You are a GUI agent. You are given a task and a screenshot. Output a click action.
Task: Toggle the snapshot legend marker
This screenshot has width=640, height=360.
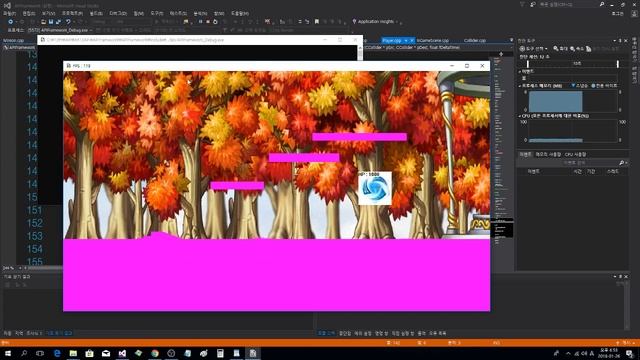[573, 86]
